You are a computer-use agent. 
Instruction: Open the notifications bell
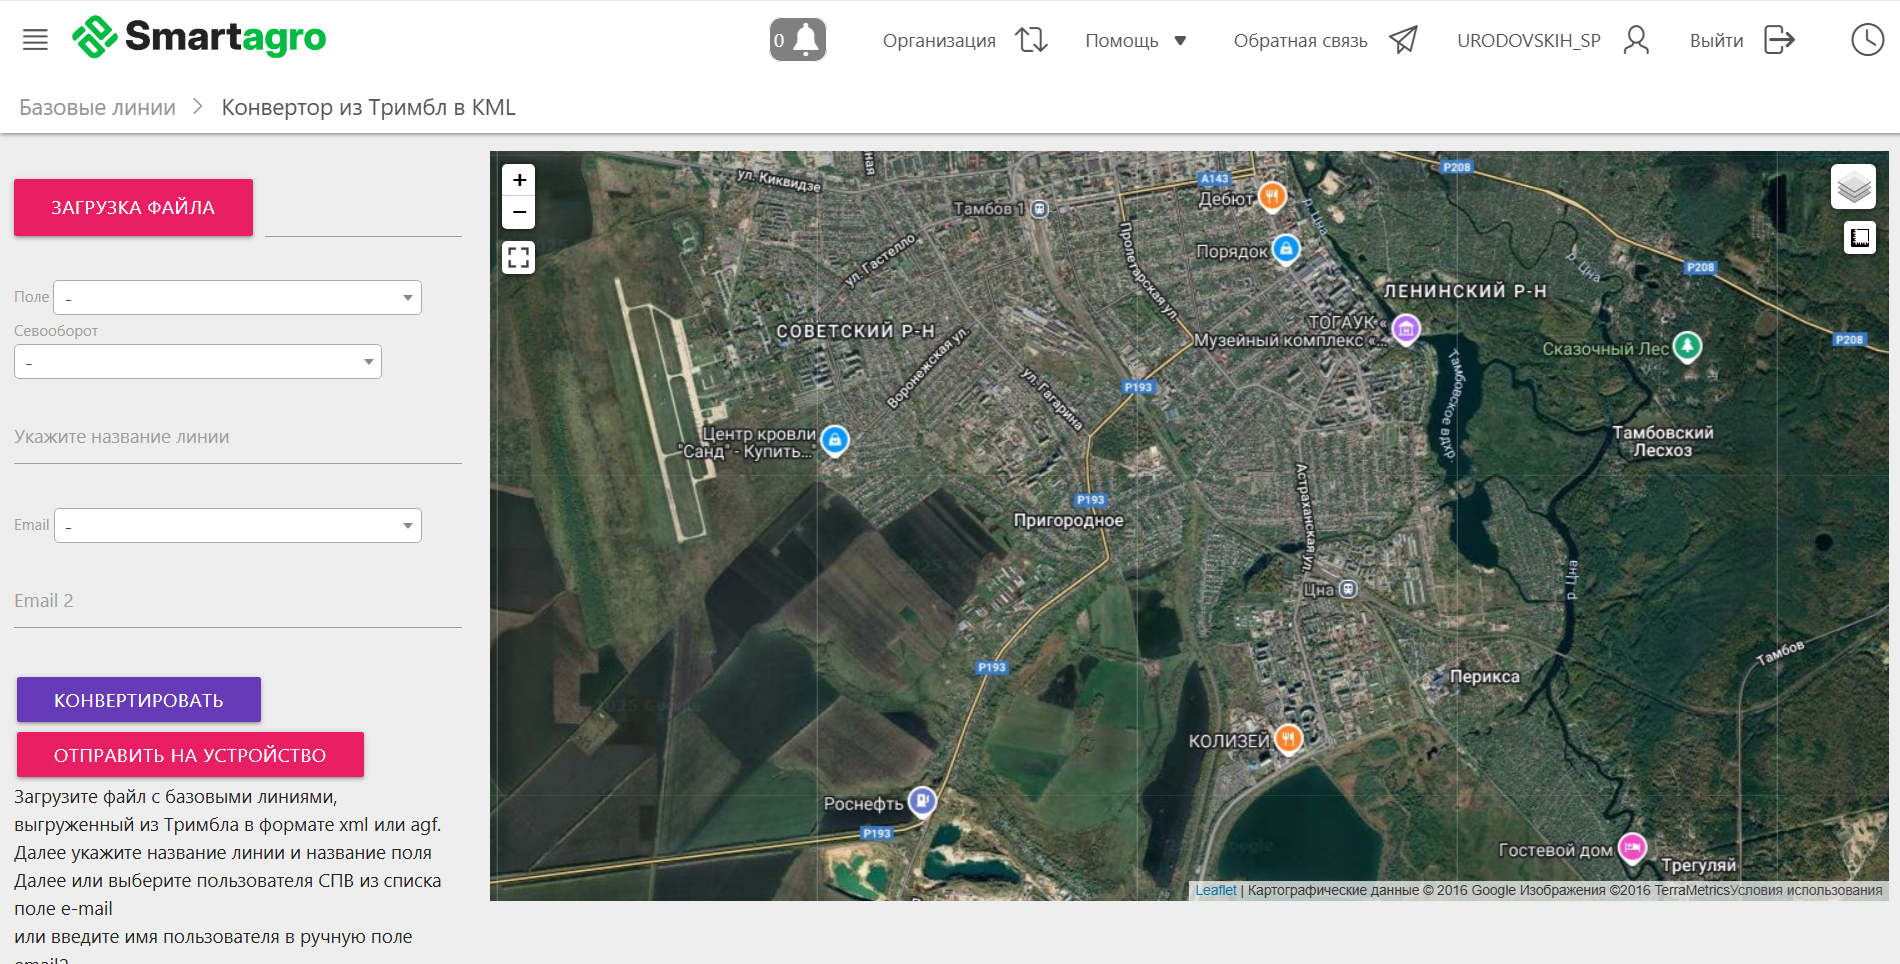798,40
